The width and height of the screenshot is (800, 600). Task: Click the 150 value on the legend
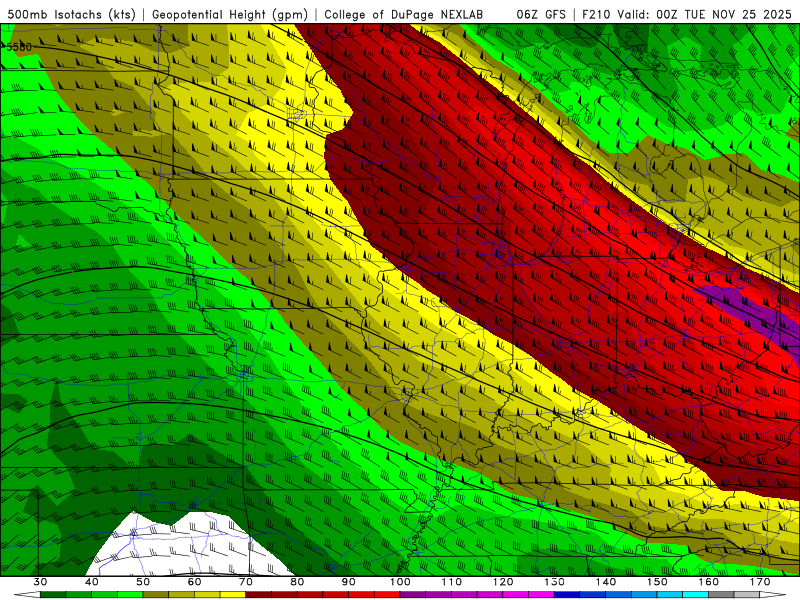click(x=657, y=582)
